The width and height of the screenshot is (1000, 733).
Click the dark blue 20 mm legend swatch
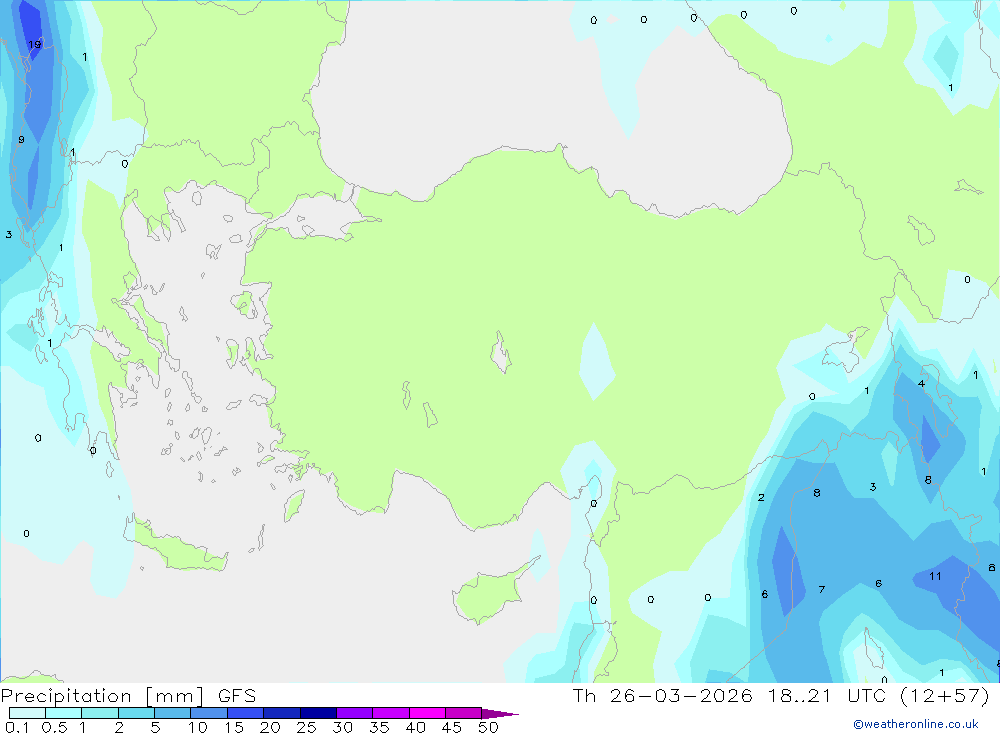click(x=281, y=713)
